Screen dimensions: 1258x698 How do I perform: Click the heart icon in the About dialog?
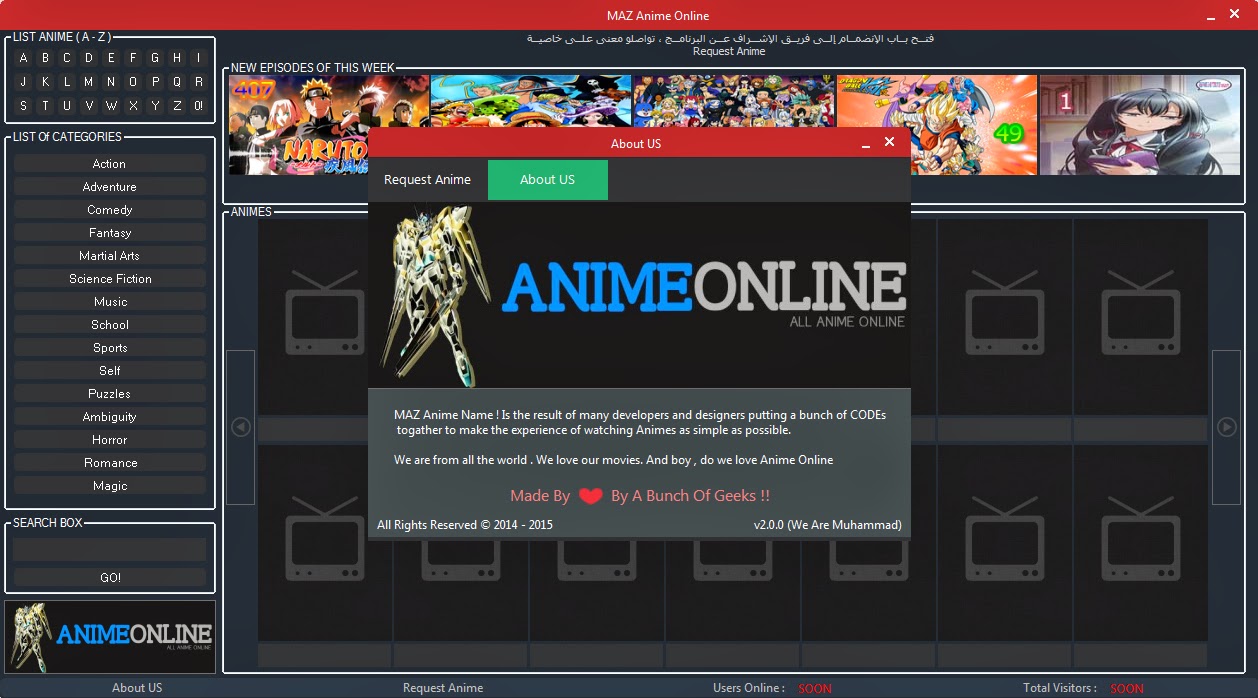[589, 495]
